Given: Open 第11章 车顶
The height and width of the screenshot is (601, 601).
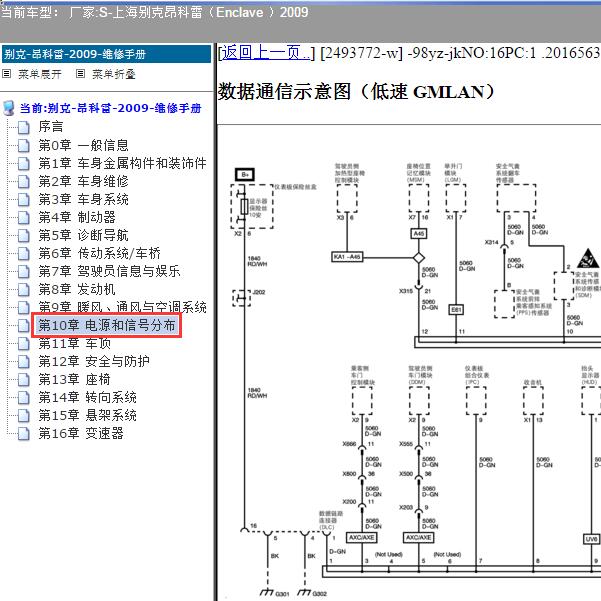Looking at the screenshot, I should [74, 343].
